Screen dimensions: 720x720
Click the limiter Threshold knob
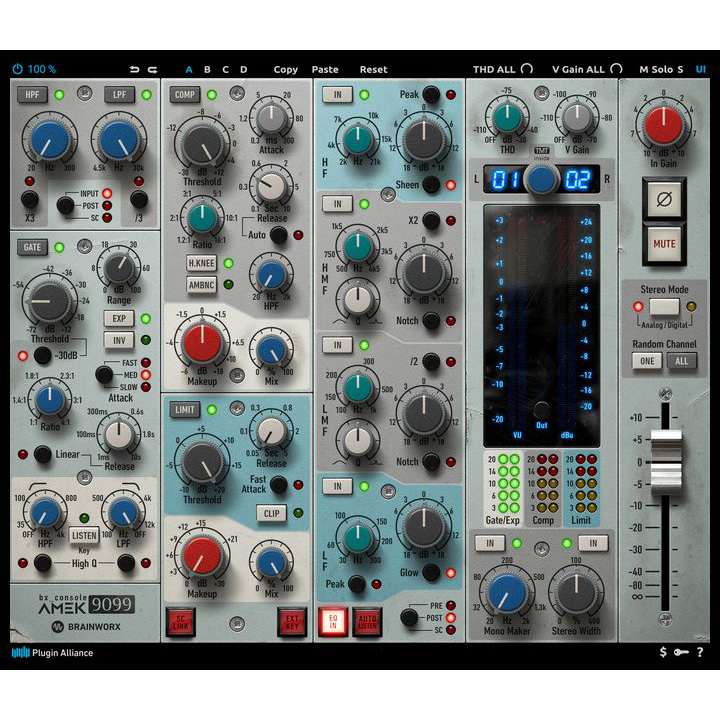tap(202, 461)
